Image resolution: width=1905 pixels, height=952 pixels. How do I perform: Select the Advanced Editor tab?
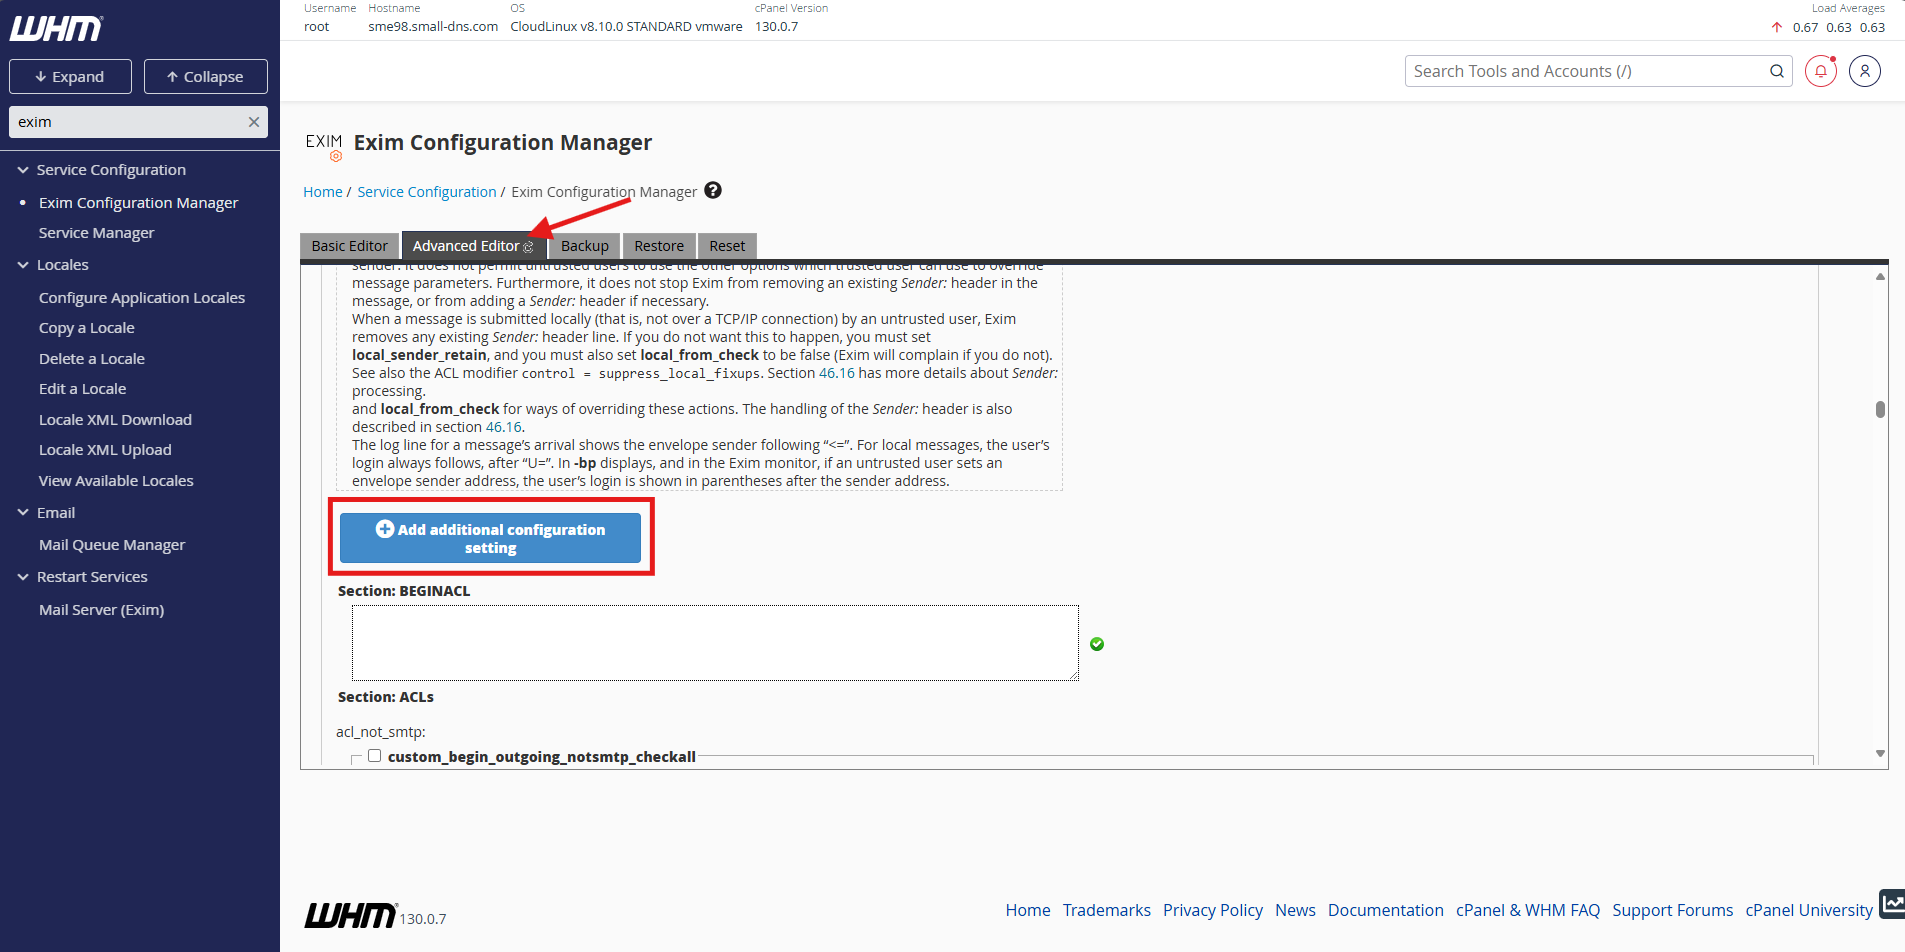click(473, 246)
